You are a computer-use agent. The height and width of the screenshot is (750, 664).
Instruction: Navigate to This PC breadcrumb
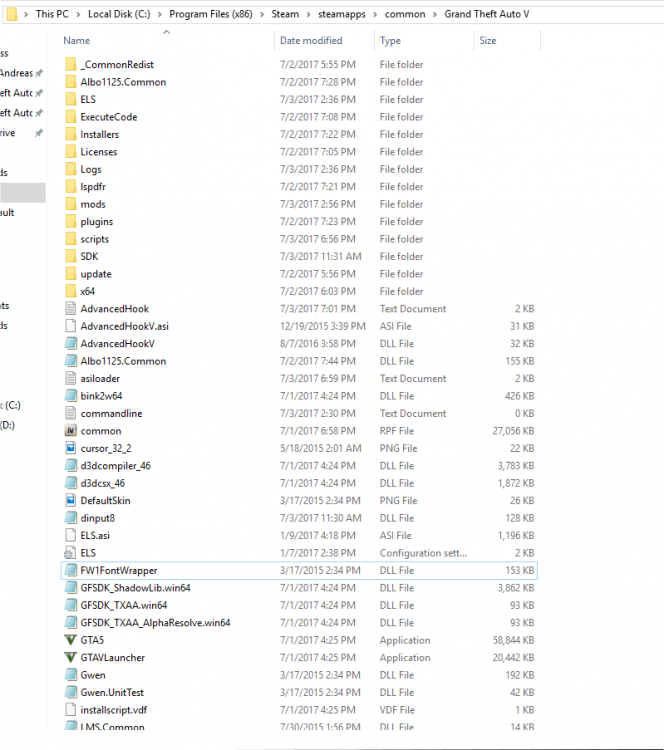click(x=52, y=14)
